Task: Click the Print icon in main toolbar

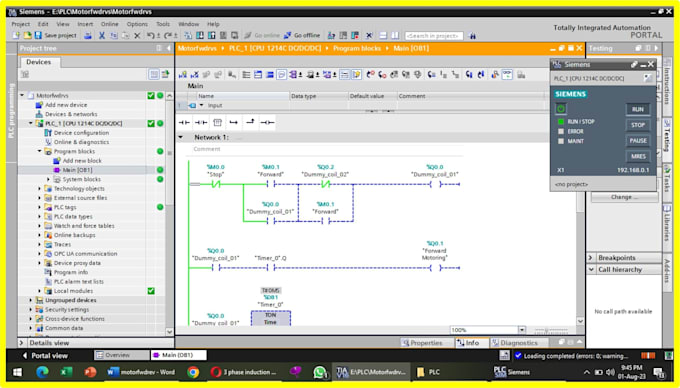Action: (88, 36)
